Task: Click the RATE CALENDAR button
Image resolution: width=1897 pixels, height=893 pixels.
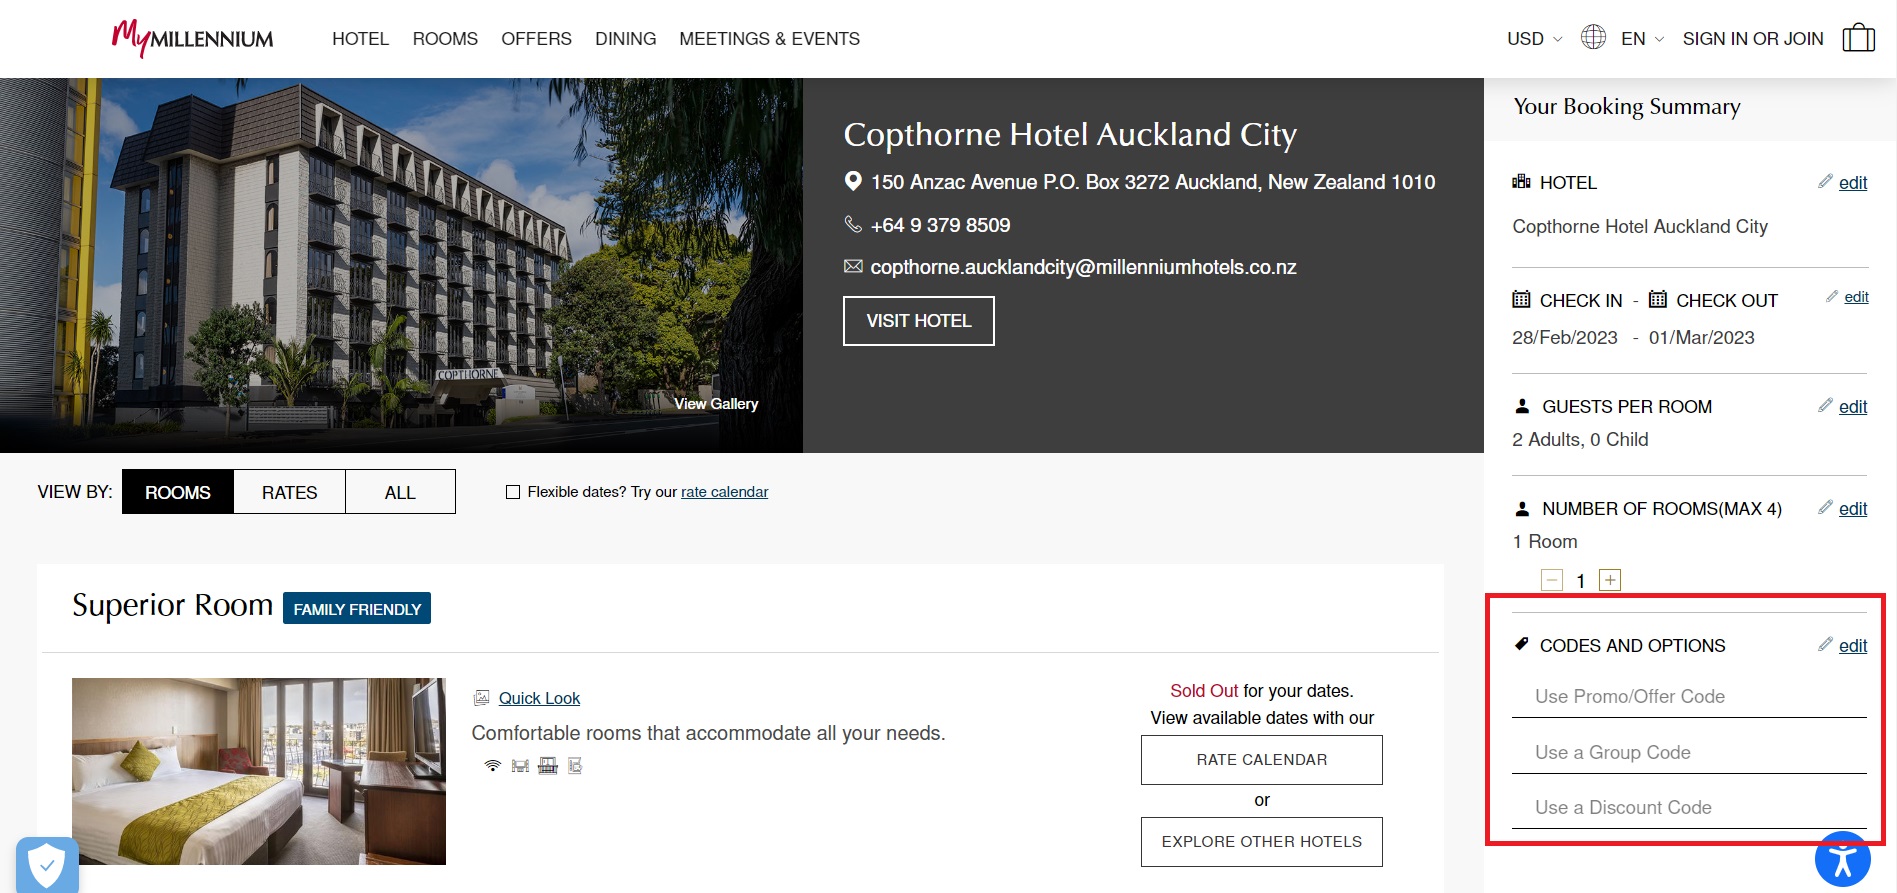Action: tap(1261, 760)
